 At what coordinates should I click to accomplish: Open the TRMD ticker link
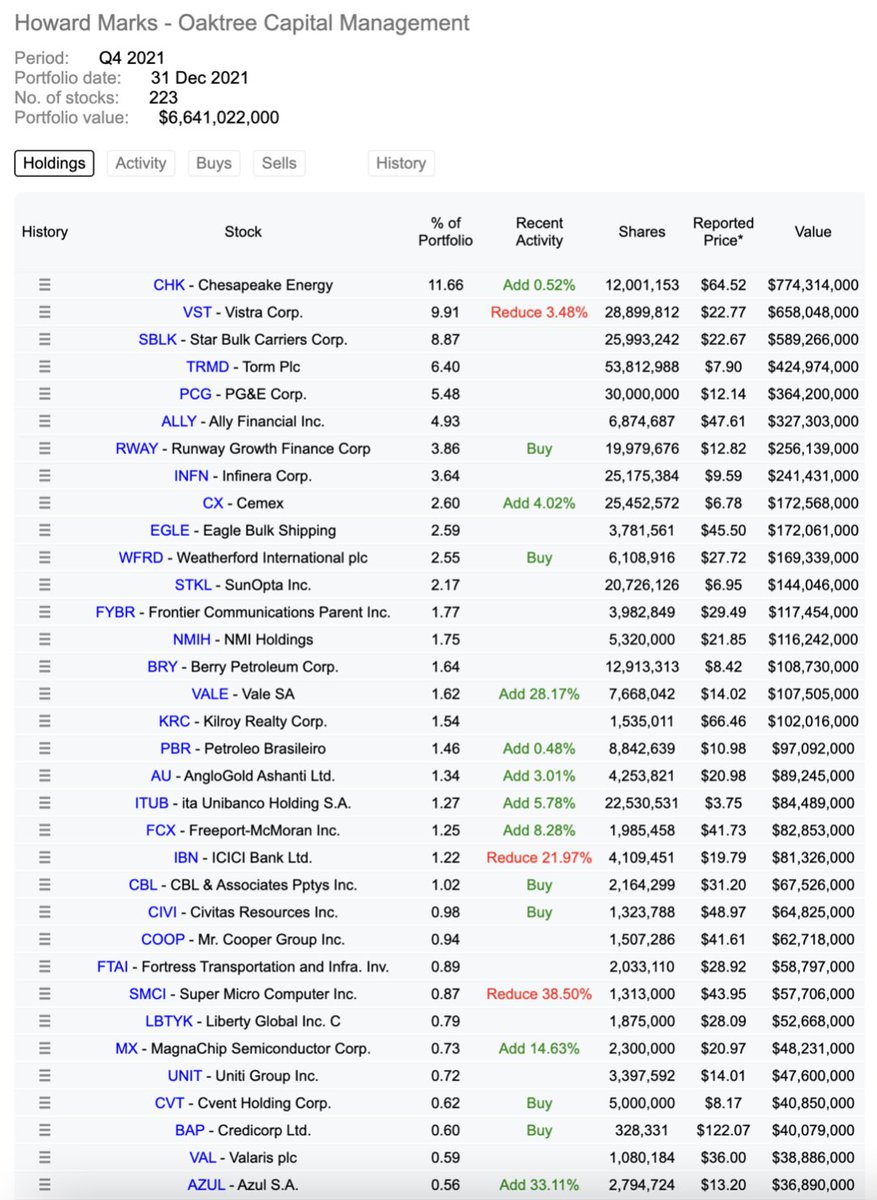point(207,367)
